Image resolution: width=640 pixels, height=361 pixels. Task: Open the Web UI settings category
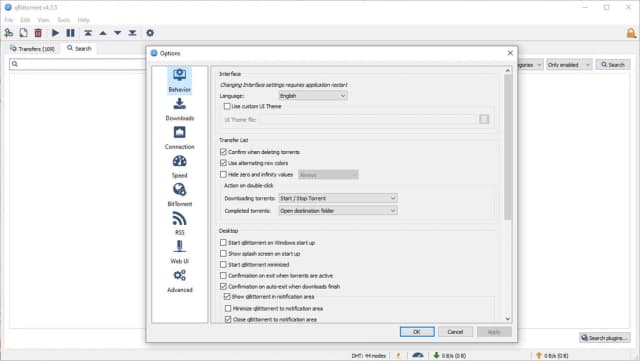[x=180, y=252]
